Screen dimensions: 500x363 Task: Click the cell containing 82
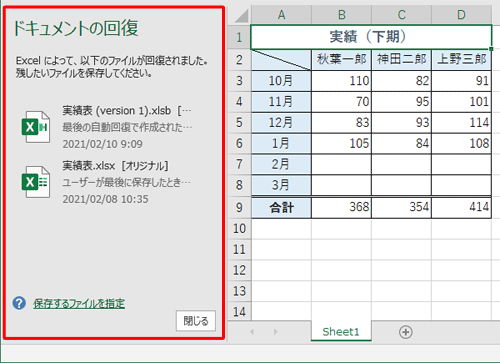click(x=401, y=81)
